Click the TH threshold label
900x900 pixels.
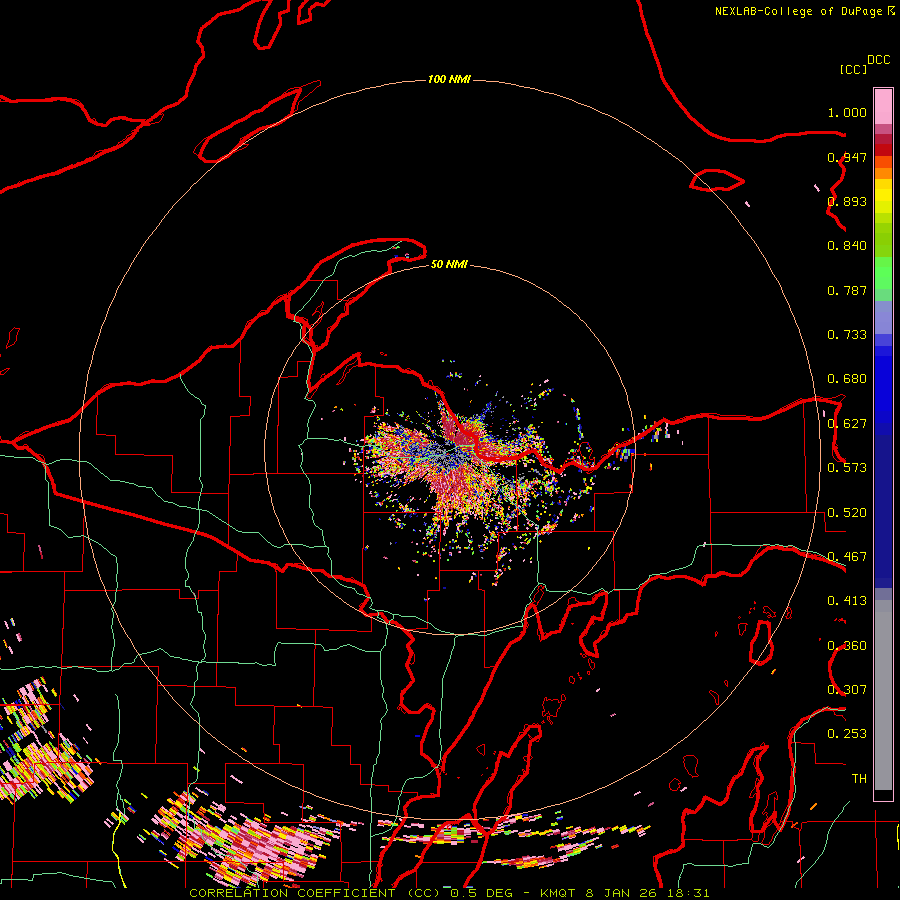pyautogui.click(x=859, y=779)
